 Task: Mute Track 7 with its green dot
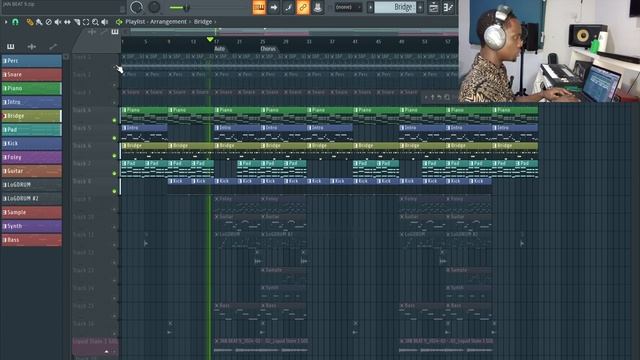click(x=114, y=173)
